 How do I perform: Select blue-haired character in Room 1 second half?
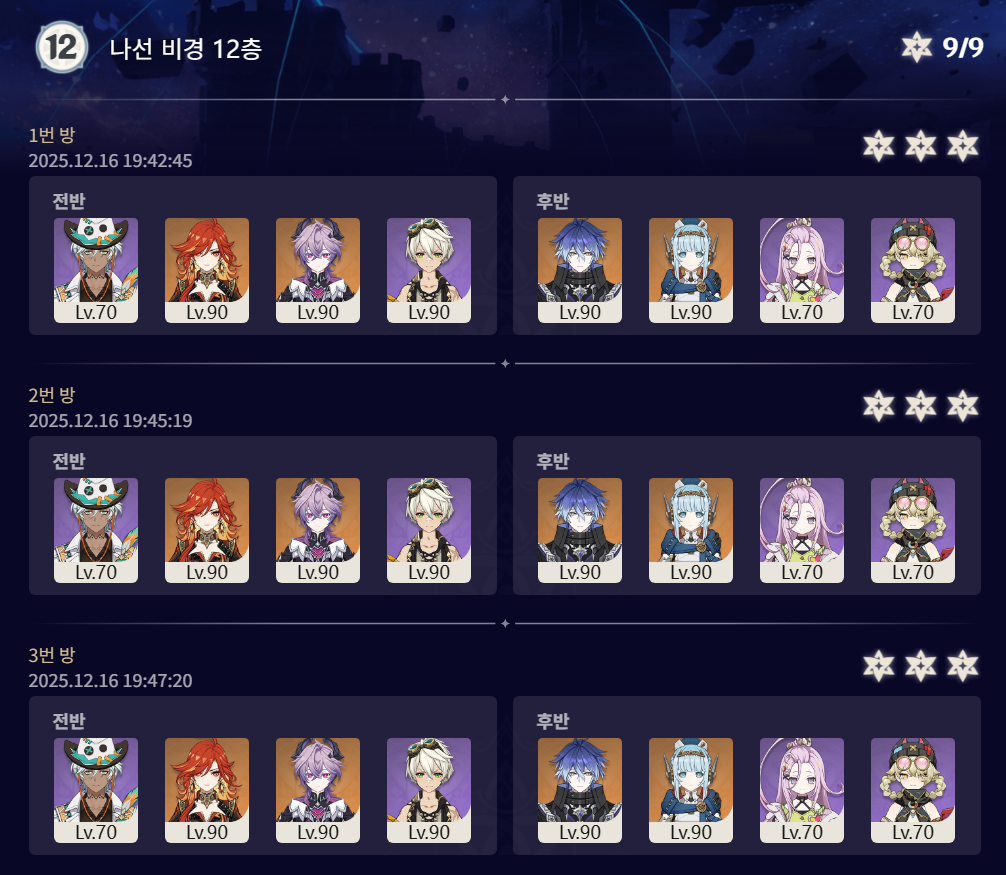click(579, 270)
